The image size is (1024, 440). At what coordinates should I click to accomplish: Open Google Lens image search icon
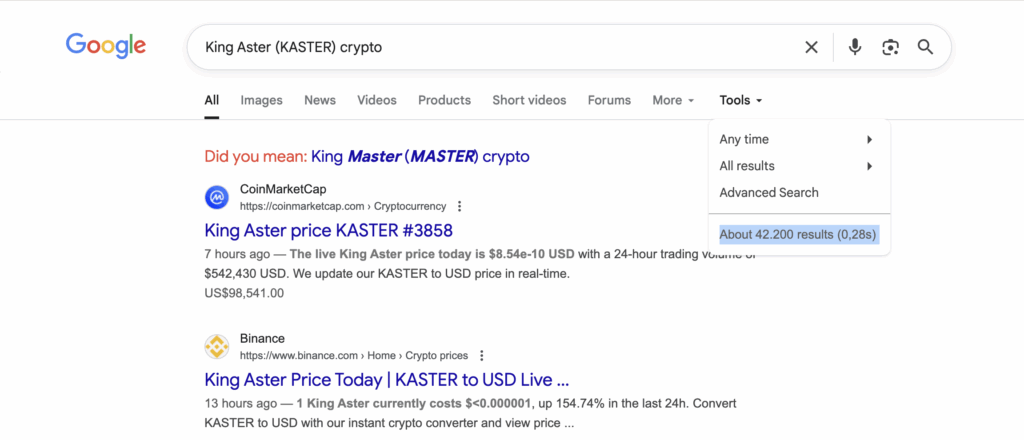click(x=890, y=47)
